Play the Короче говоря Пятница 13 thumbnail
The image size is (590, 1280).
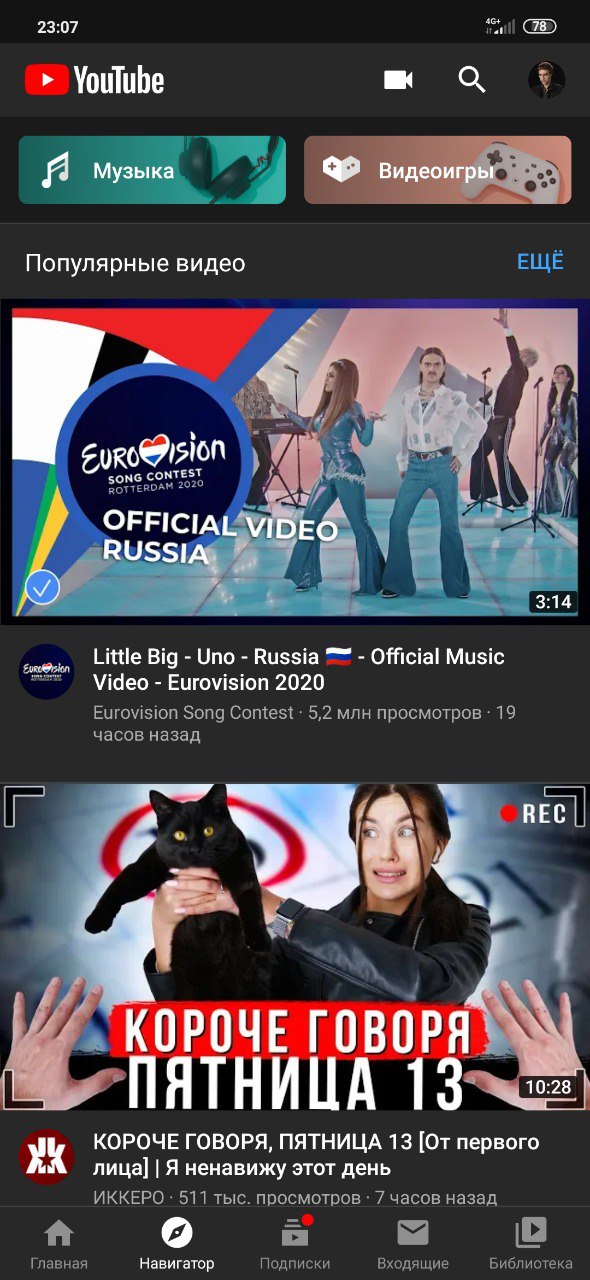pos(295,946)
